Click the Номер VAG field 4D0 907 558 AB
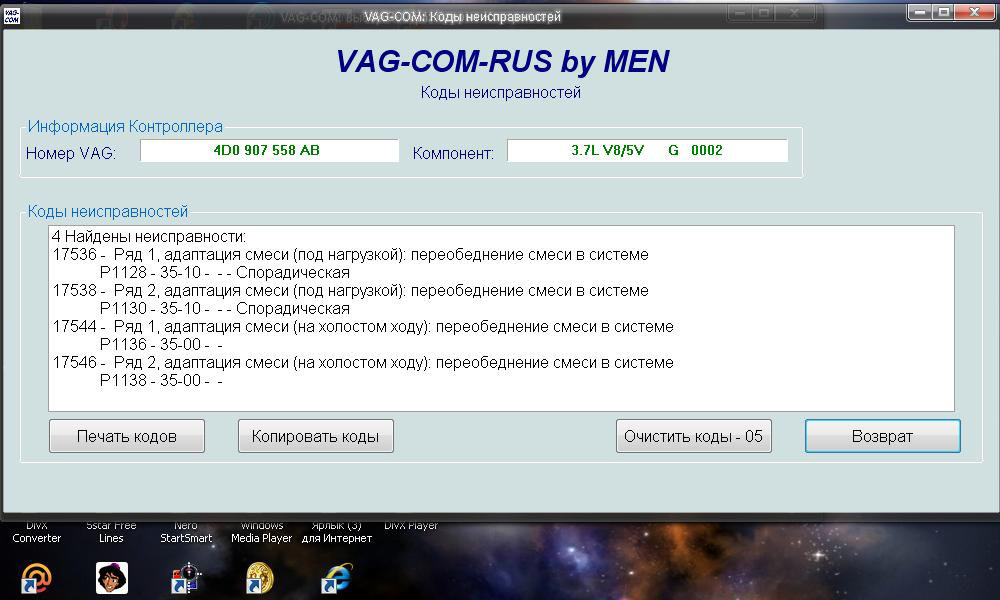This screenshot has height=600, width=1000. click(268, 151)
